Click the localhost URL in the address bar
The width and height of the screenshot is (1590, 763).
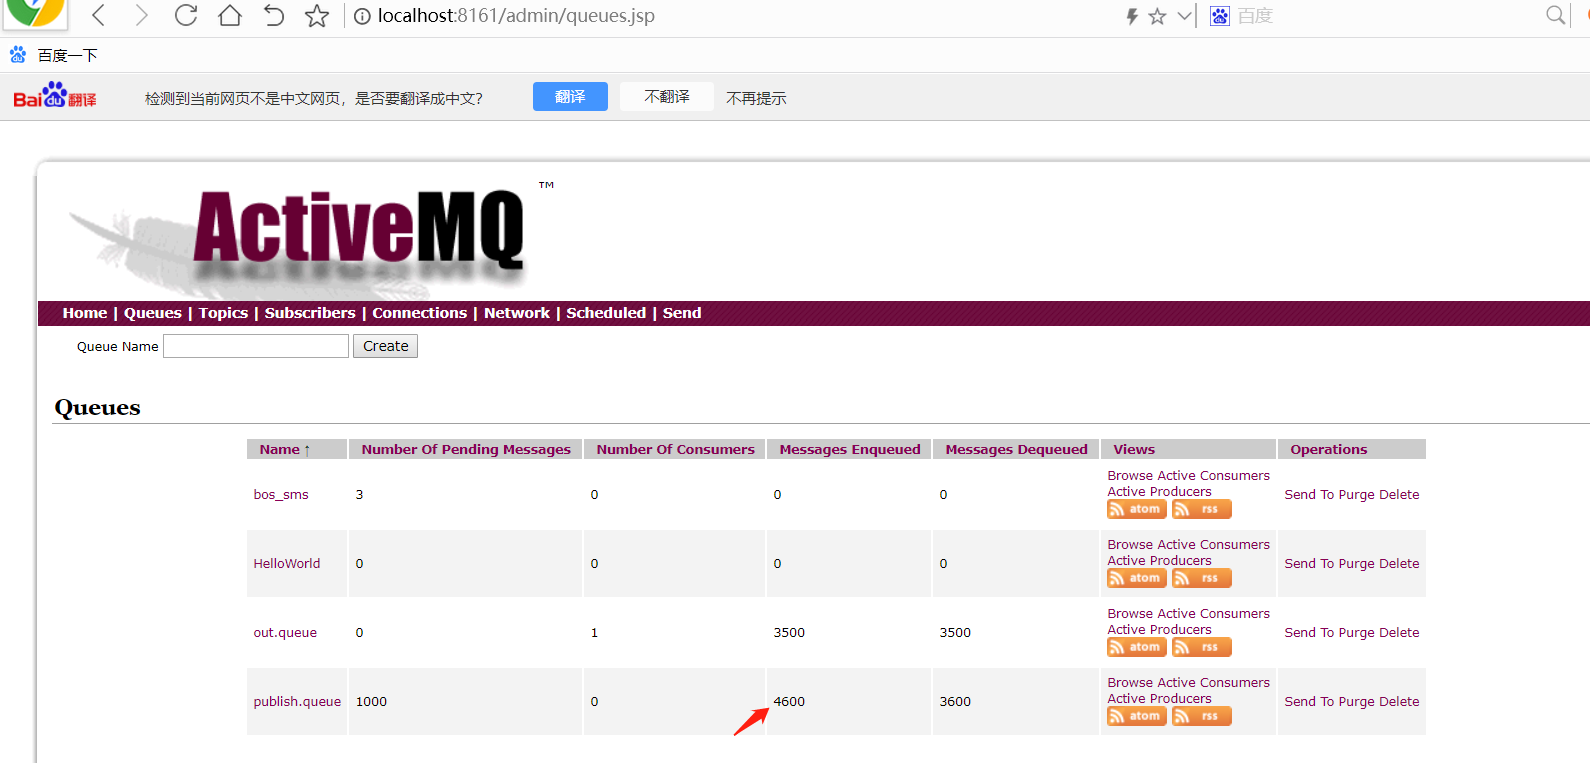[x=516, y=16]
